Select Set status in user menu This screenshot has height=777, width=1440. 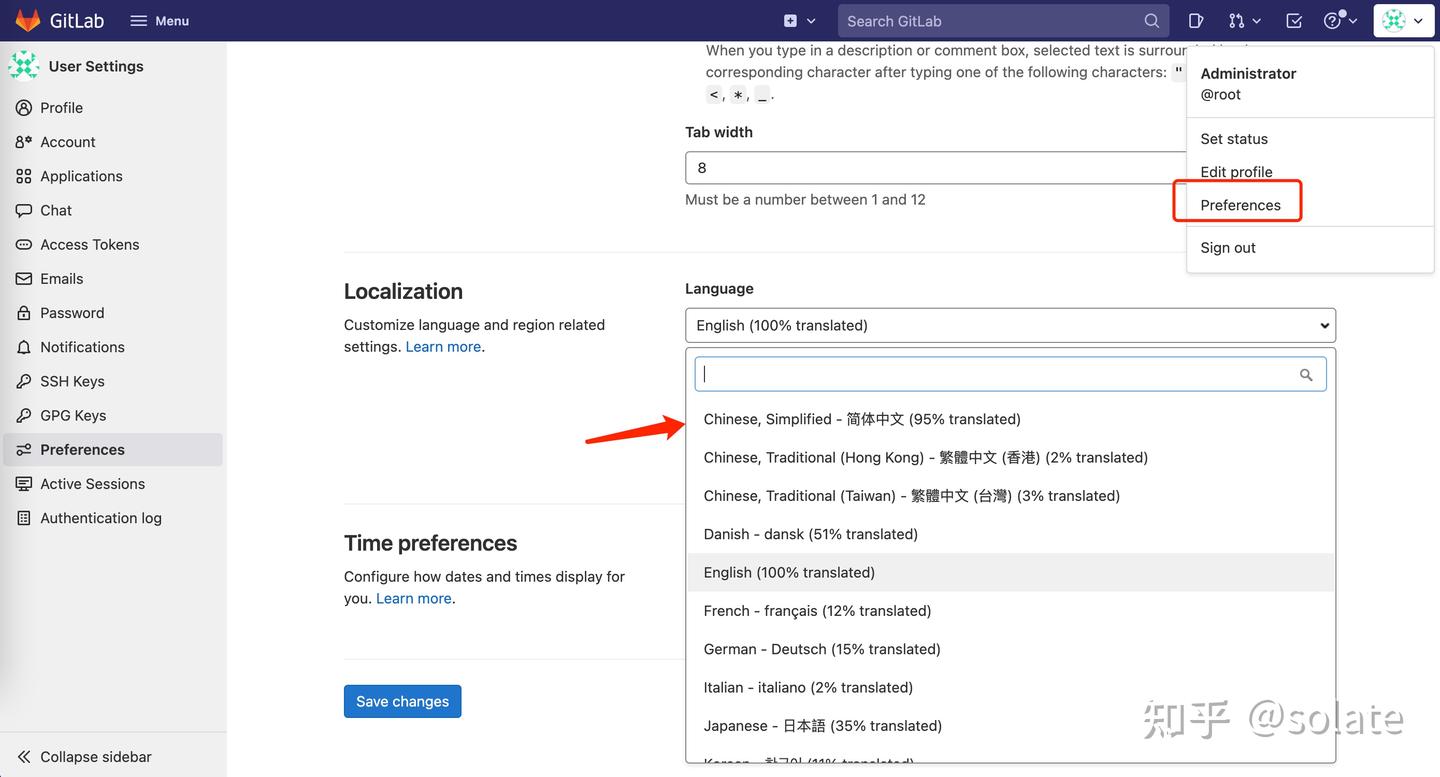click(1233, 138)
